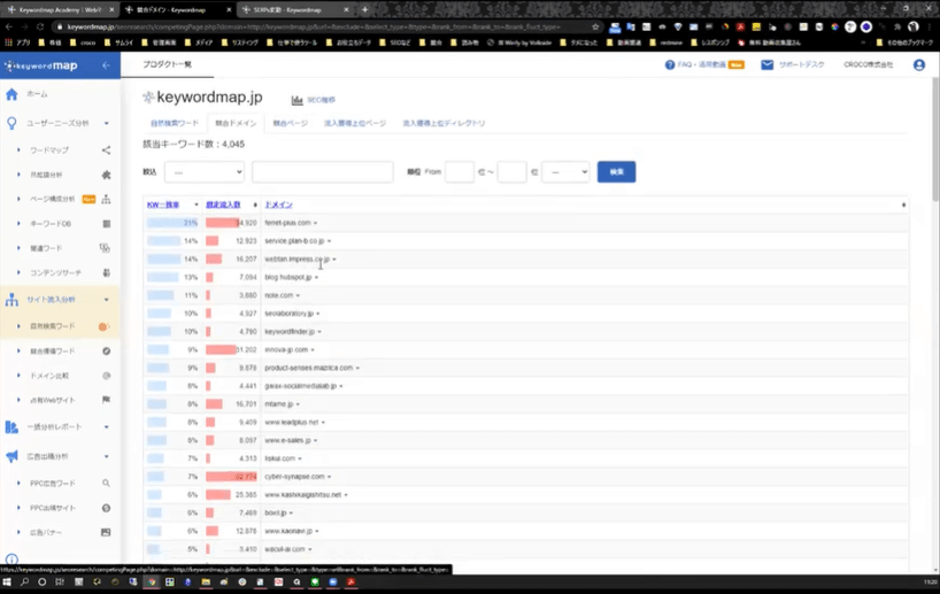This screenshot has height=595, width=941.
Task: Click the KW一致率 column header link
Action: (x=163, y=205)
